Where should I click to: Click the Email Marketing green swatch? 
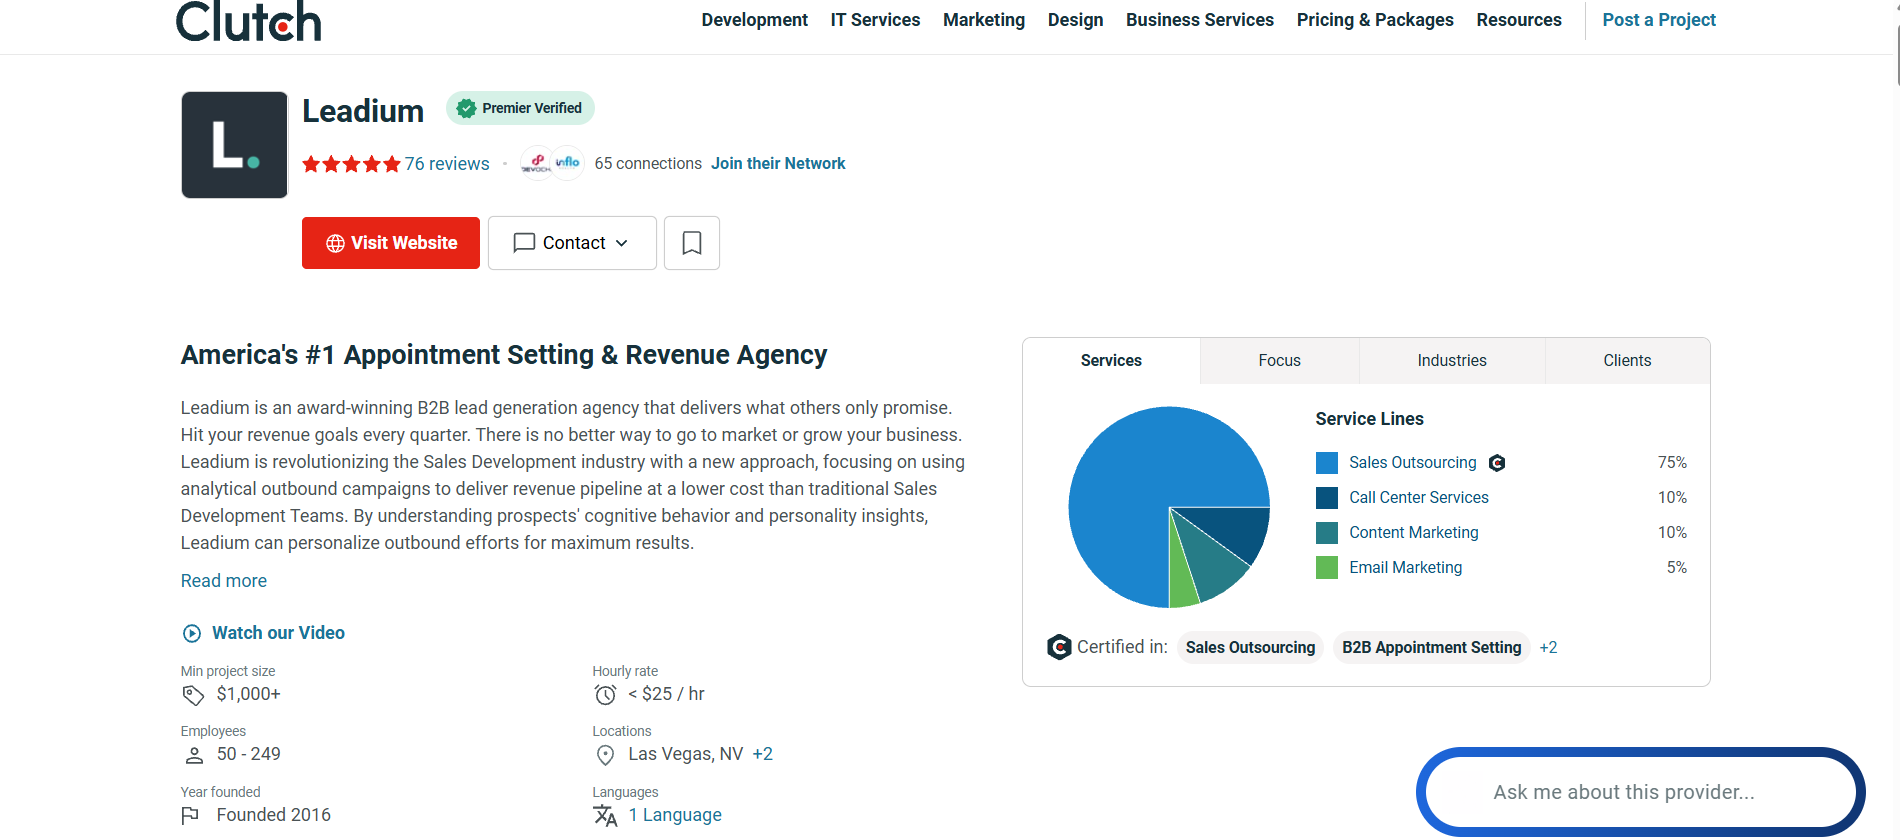coord(1327,568)
